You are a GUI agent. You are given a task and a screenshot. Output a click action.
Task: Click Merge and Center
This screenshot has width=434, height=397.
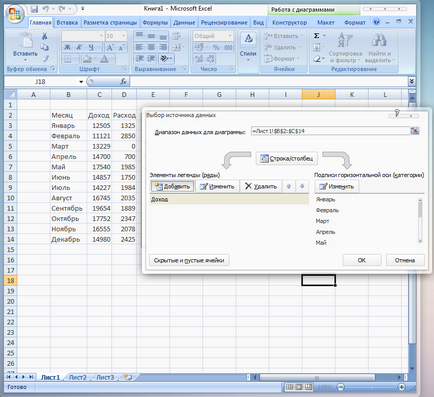pyautogui.click(x=176, y=47)
